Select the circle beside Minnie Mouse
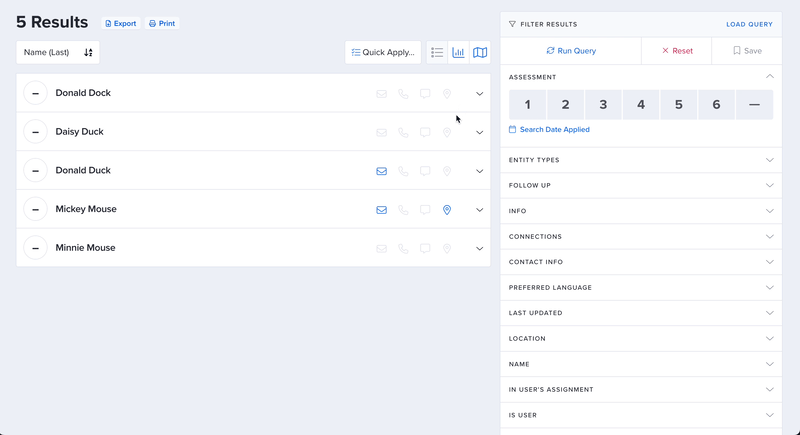The height and width of the screenshot is (435, 800). (35, 248)
